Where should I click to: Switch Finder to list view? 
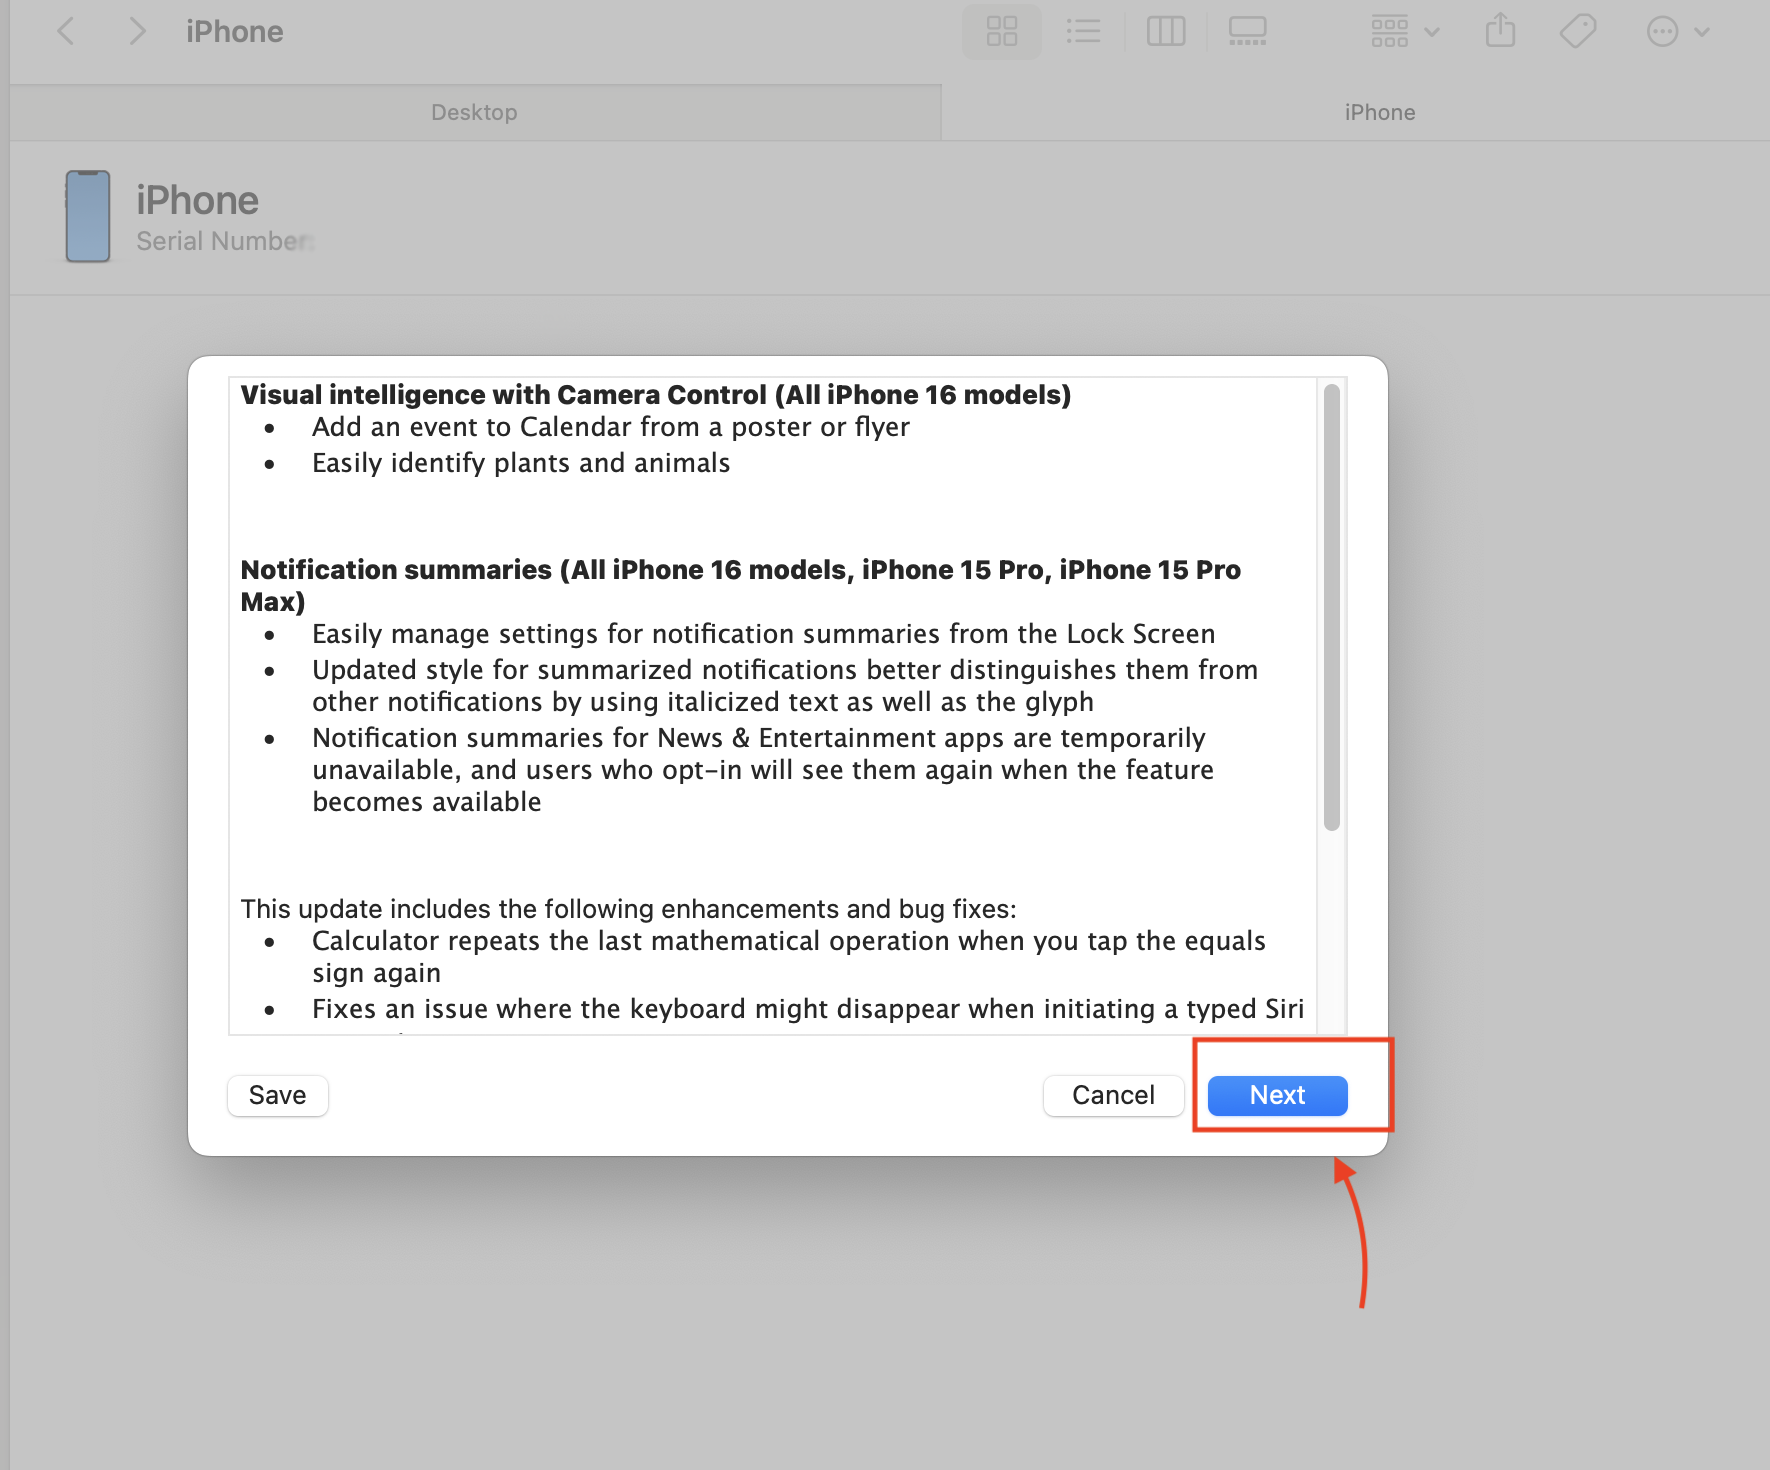pos(1083,32)
